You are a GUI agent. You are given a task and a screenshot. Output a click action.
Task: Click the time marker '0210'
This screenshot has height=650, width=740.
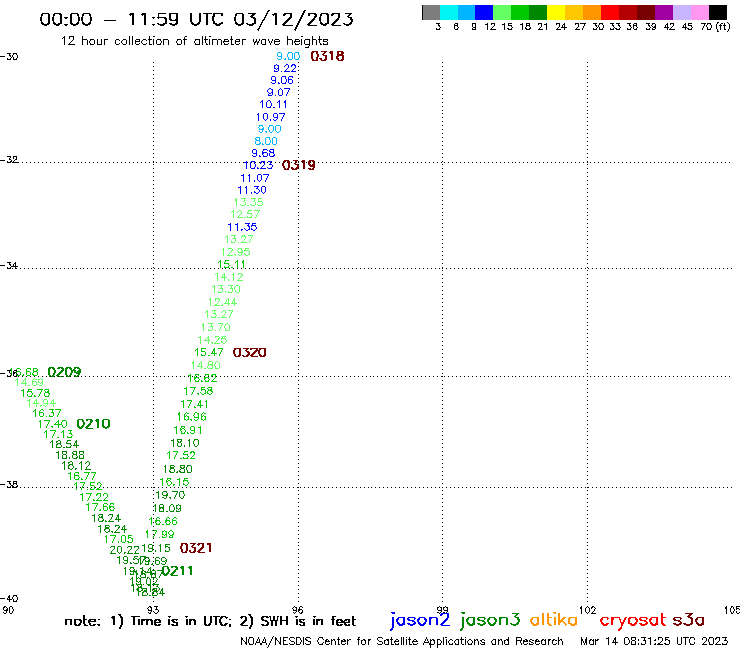click(x=93, y=424)
